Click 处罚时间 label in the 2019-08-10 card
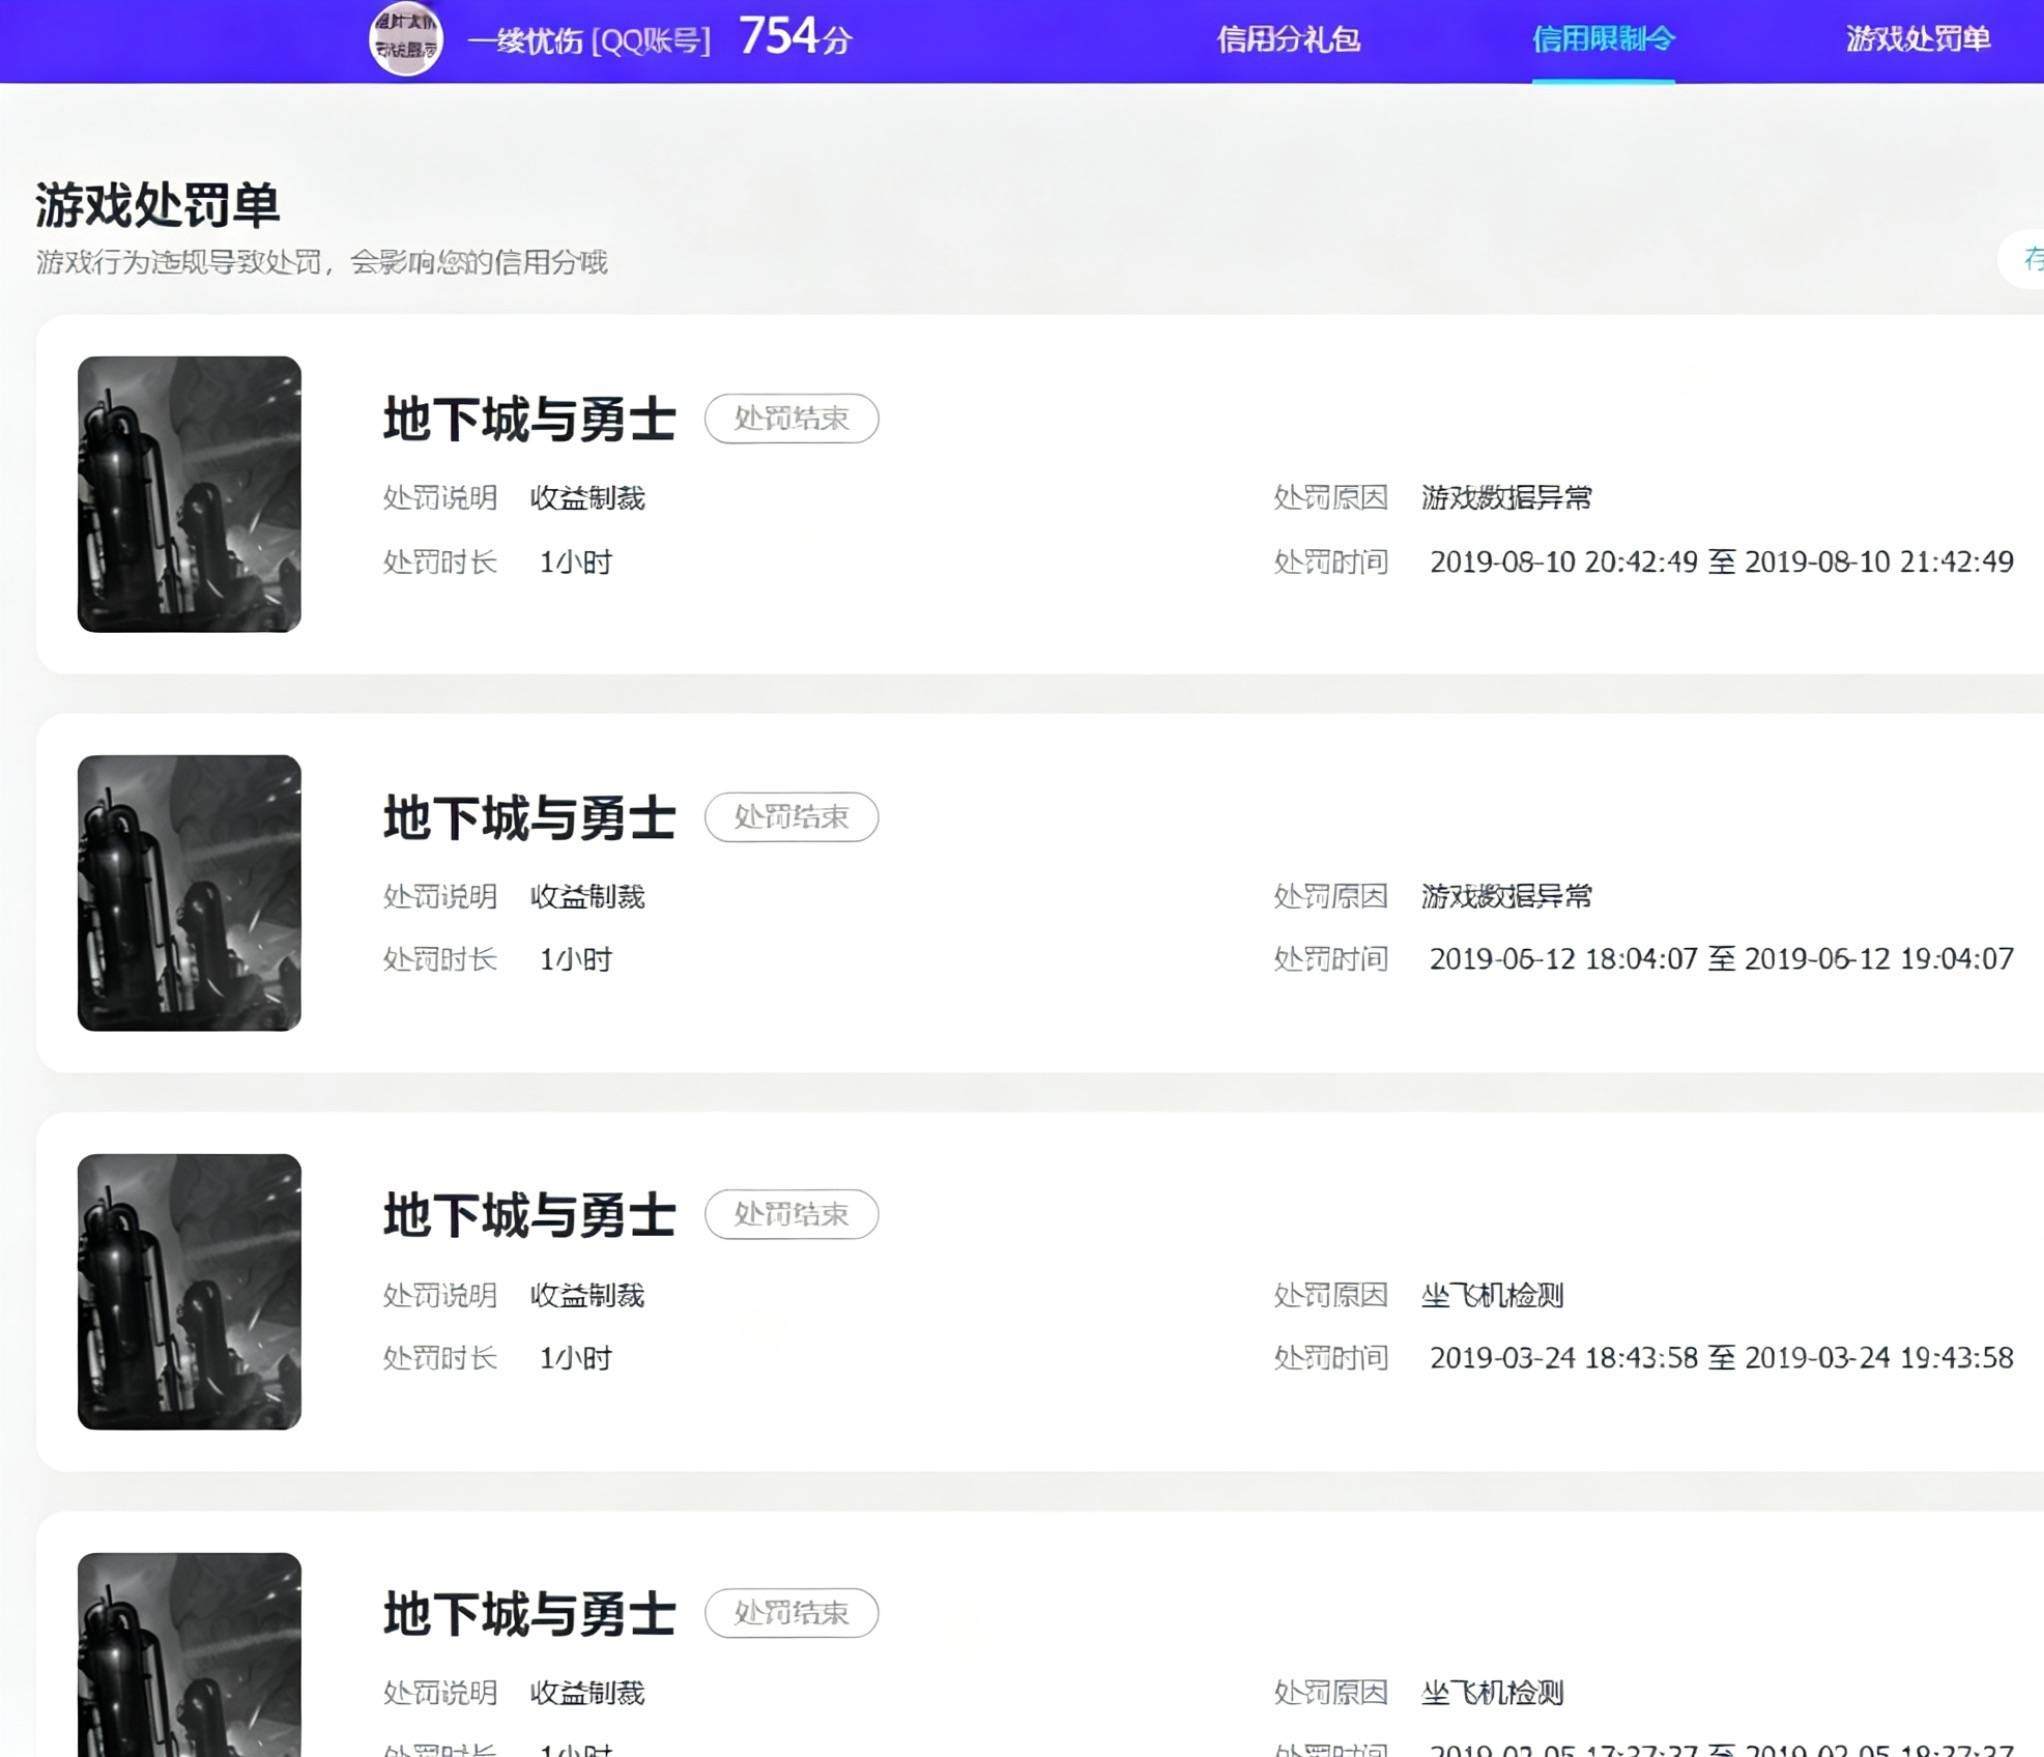 point(1331,562)
